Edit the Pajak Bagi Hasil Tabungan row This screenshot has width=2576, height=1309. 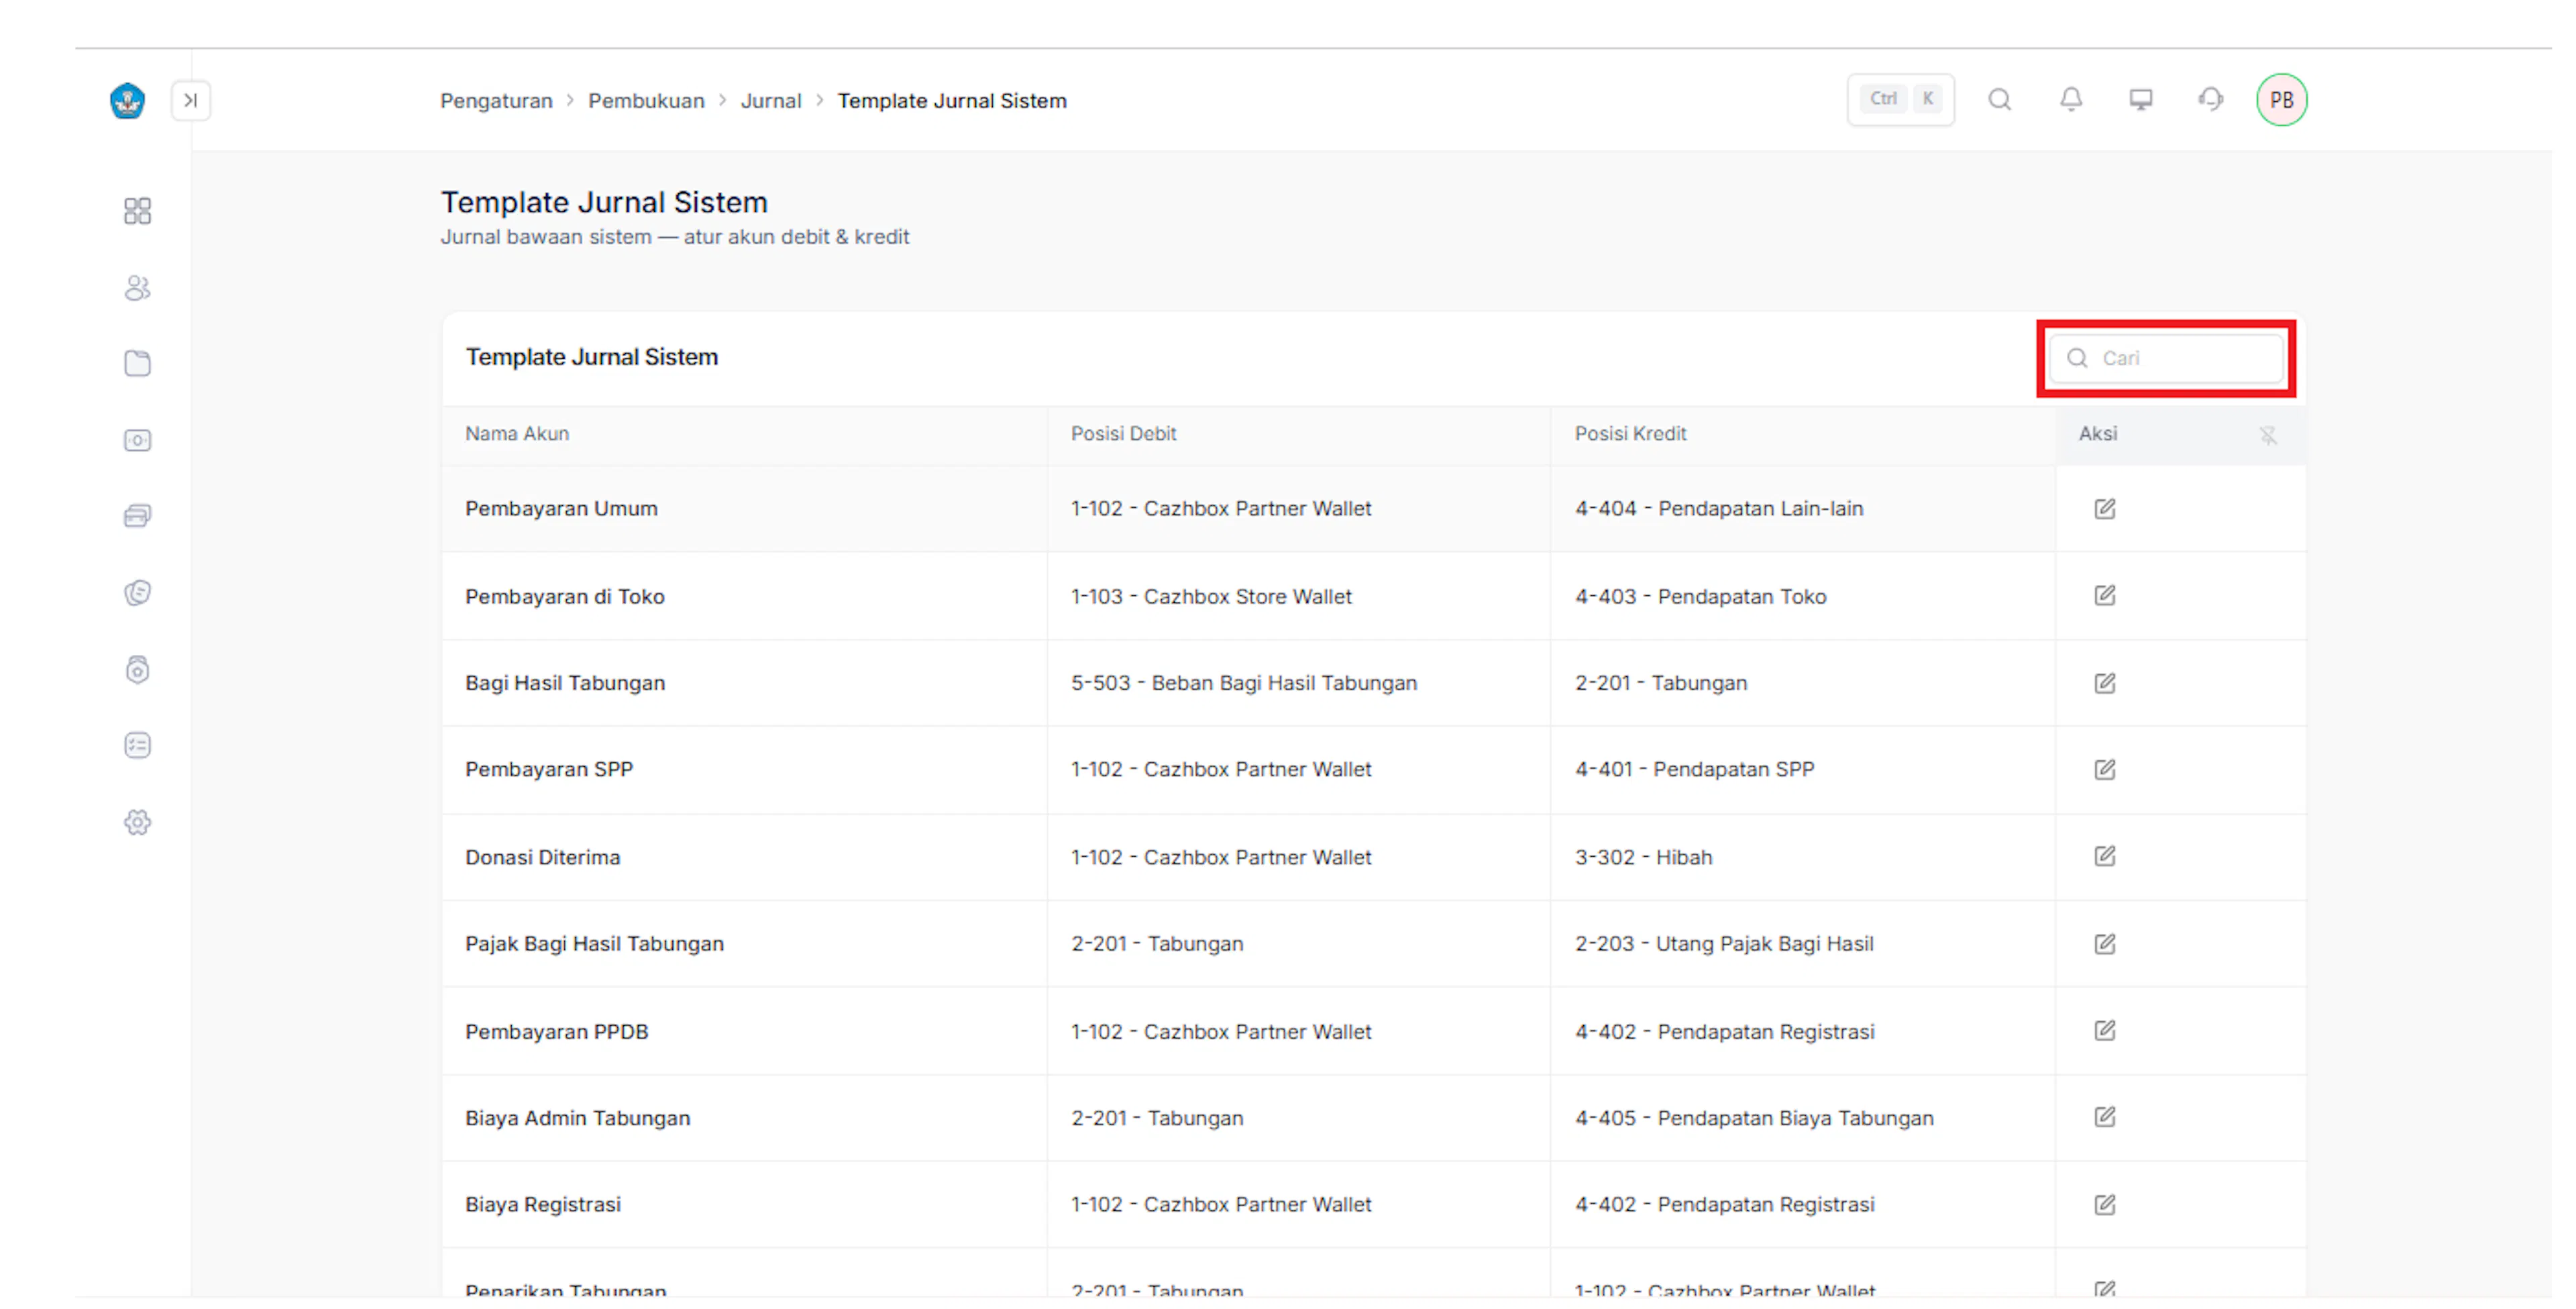pos(2105,944)
